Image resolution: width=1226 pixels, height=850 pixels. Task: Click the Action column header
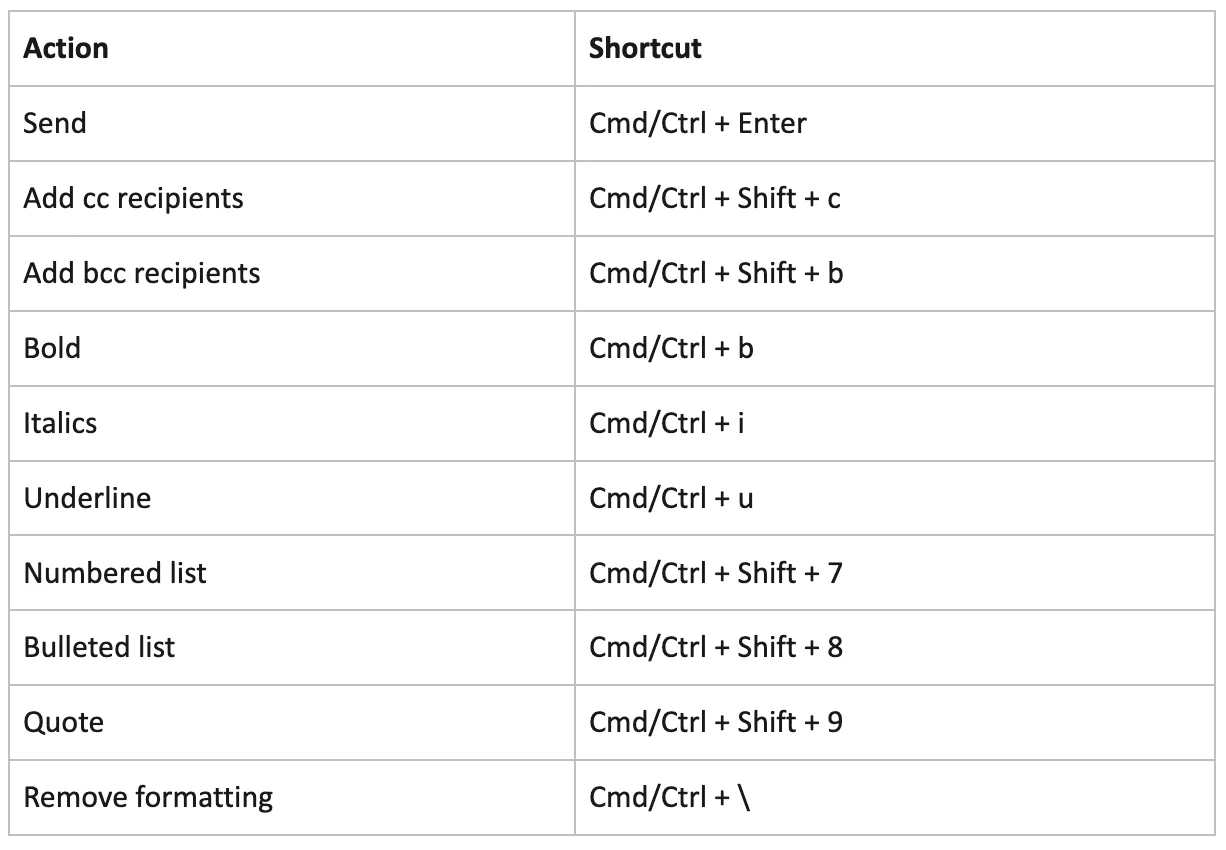(x=66, y=48)
